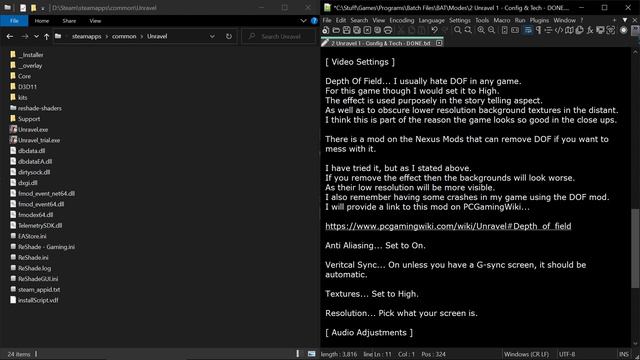Click the Paste icon in Notepad++ toolbar
Screen dimensions: 640x360
[422, 30]
